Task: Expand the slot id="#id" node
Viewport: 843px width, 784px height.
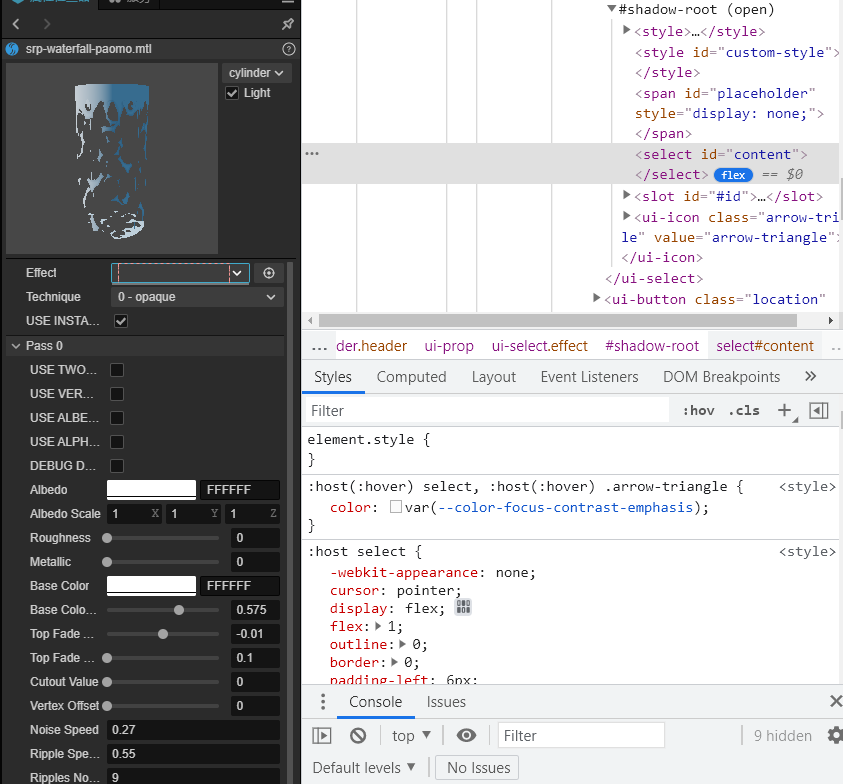Action: tap(626, 195)
